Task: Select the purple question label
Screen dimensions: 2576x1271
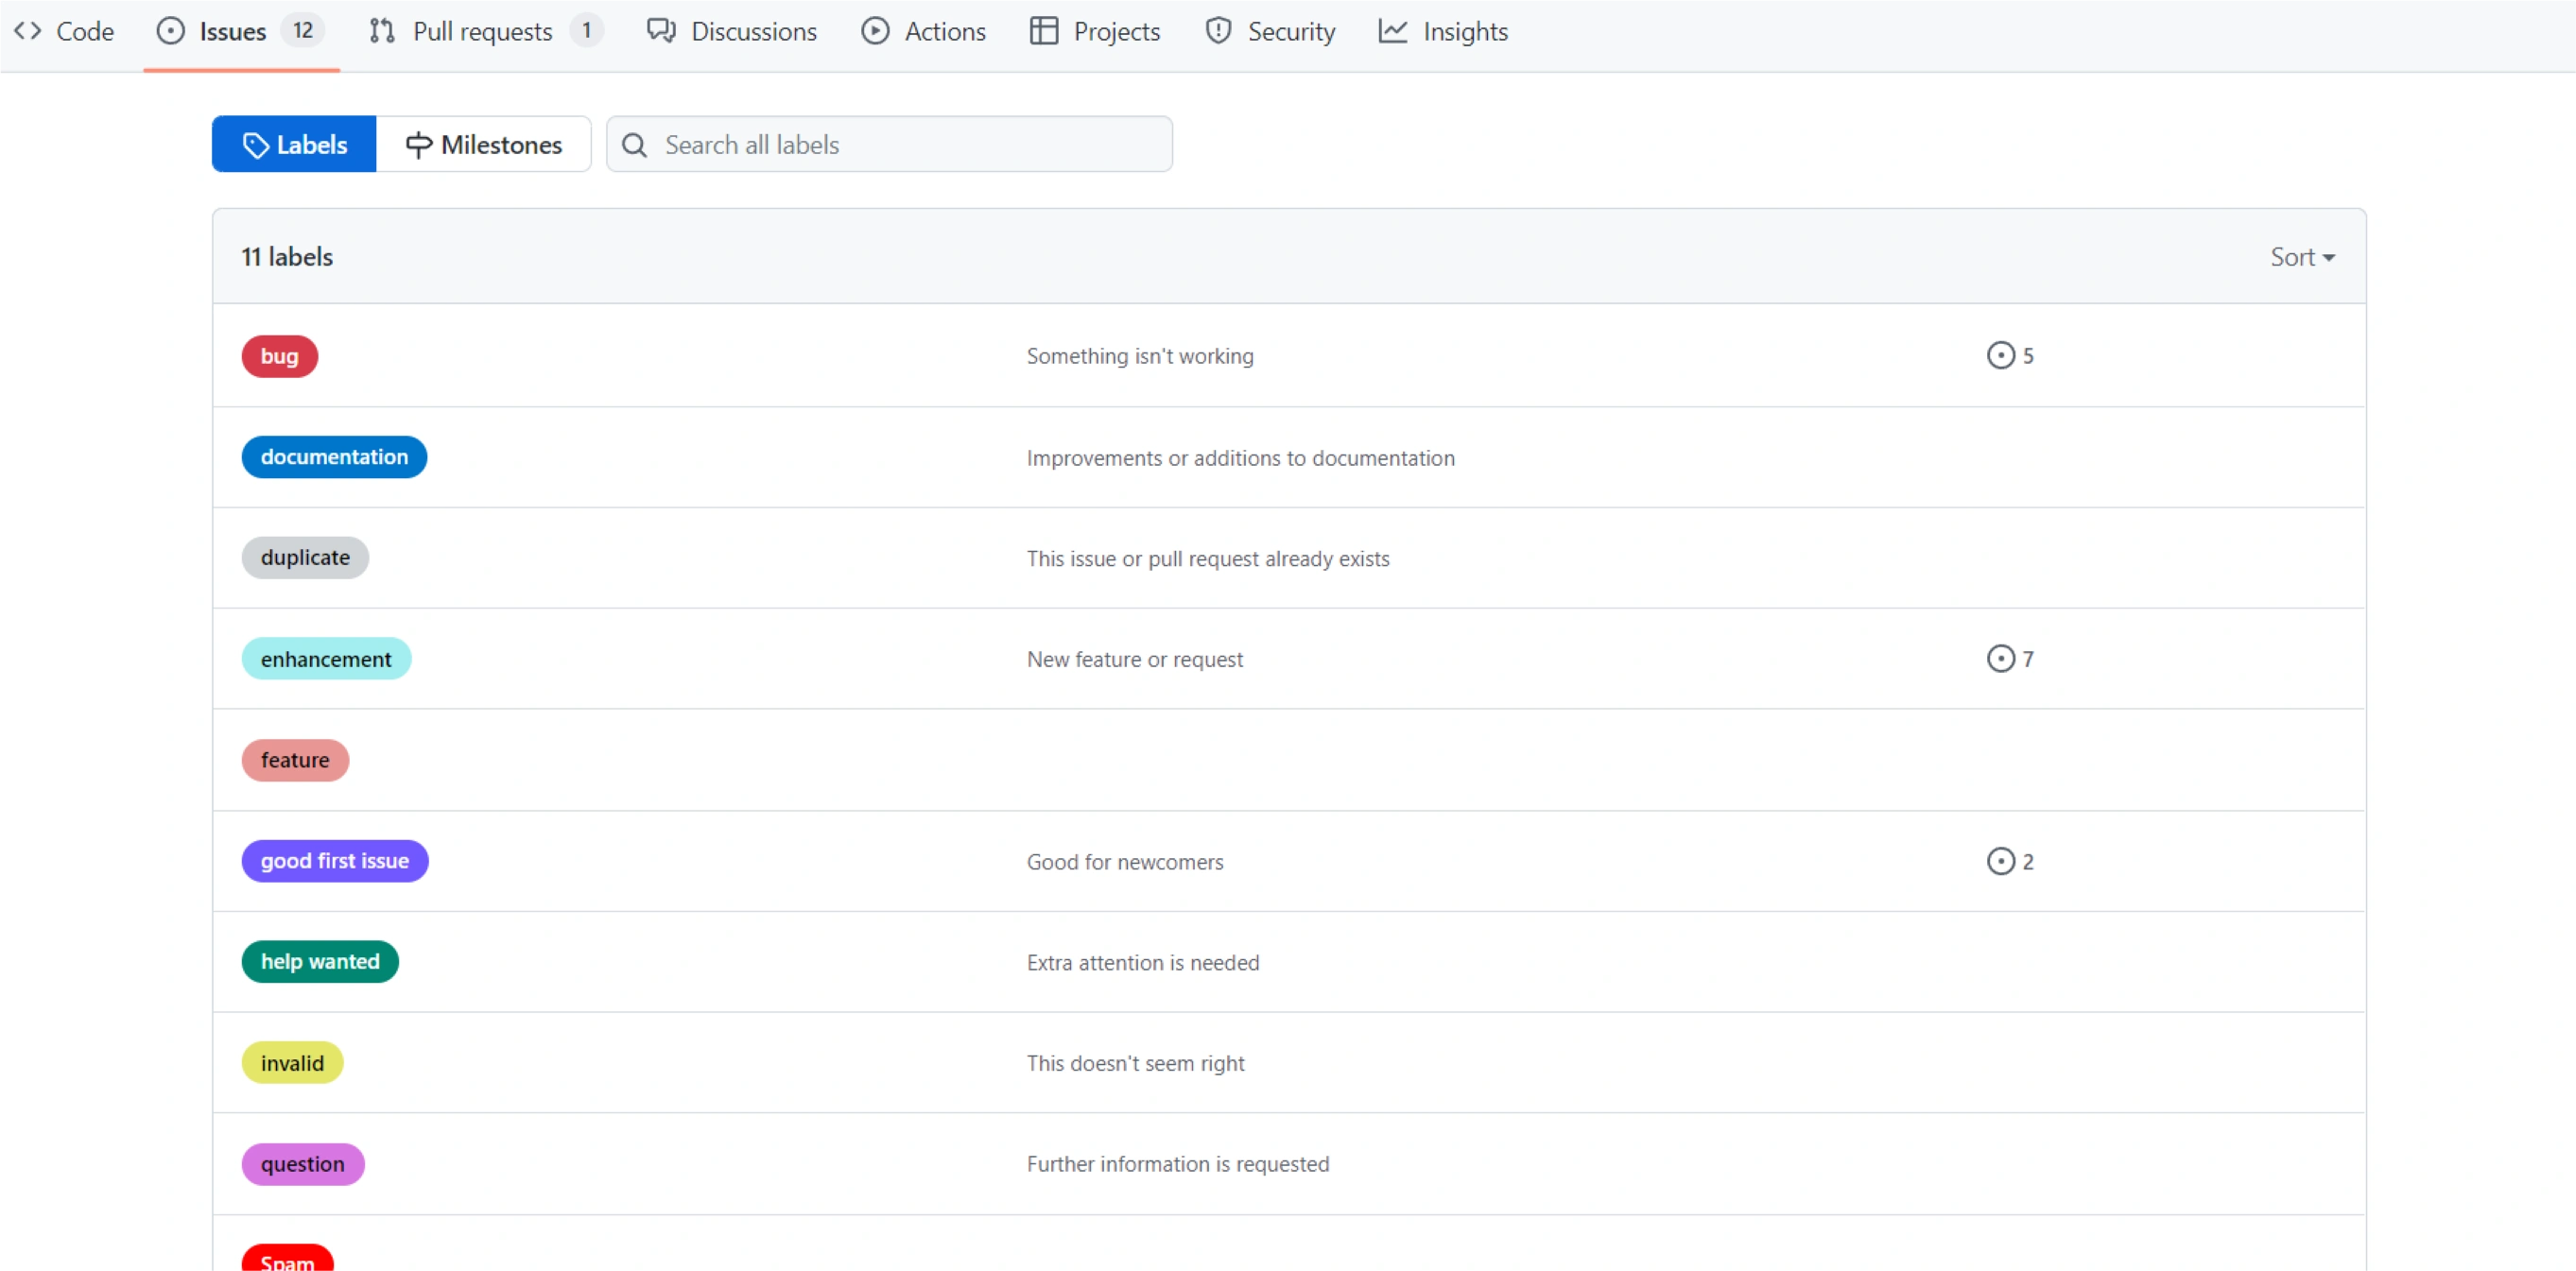Action: [x=302, y=1164]
